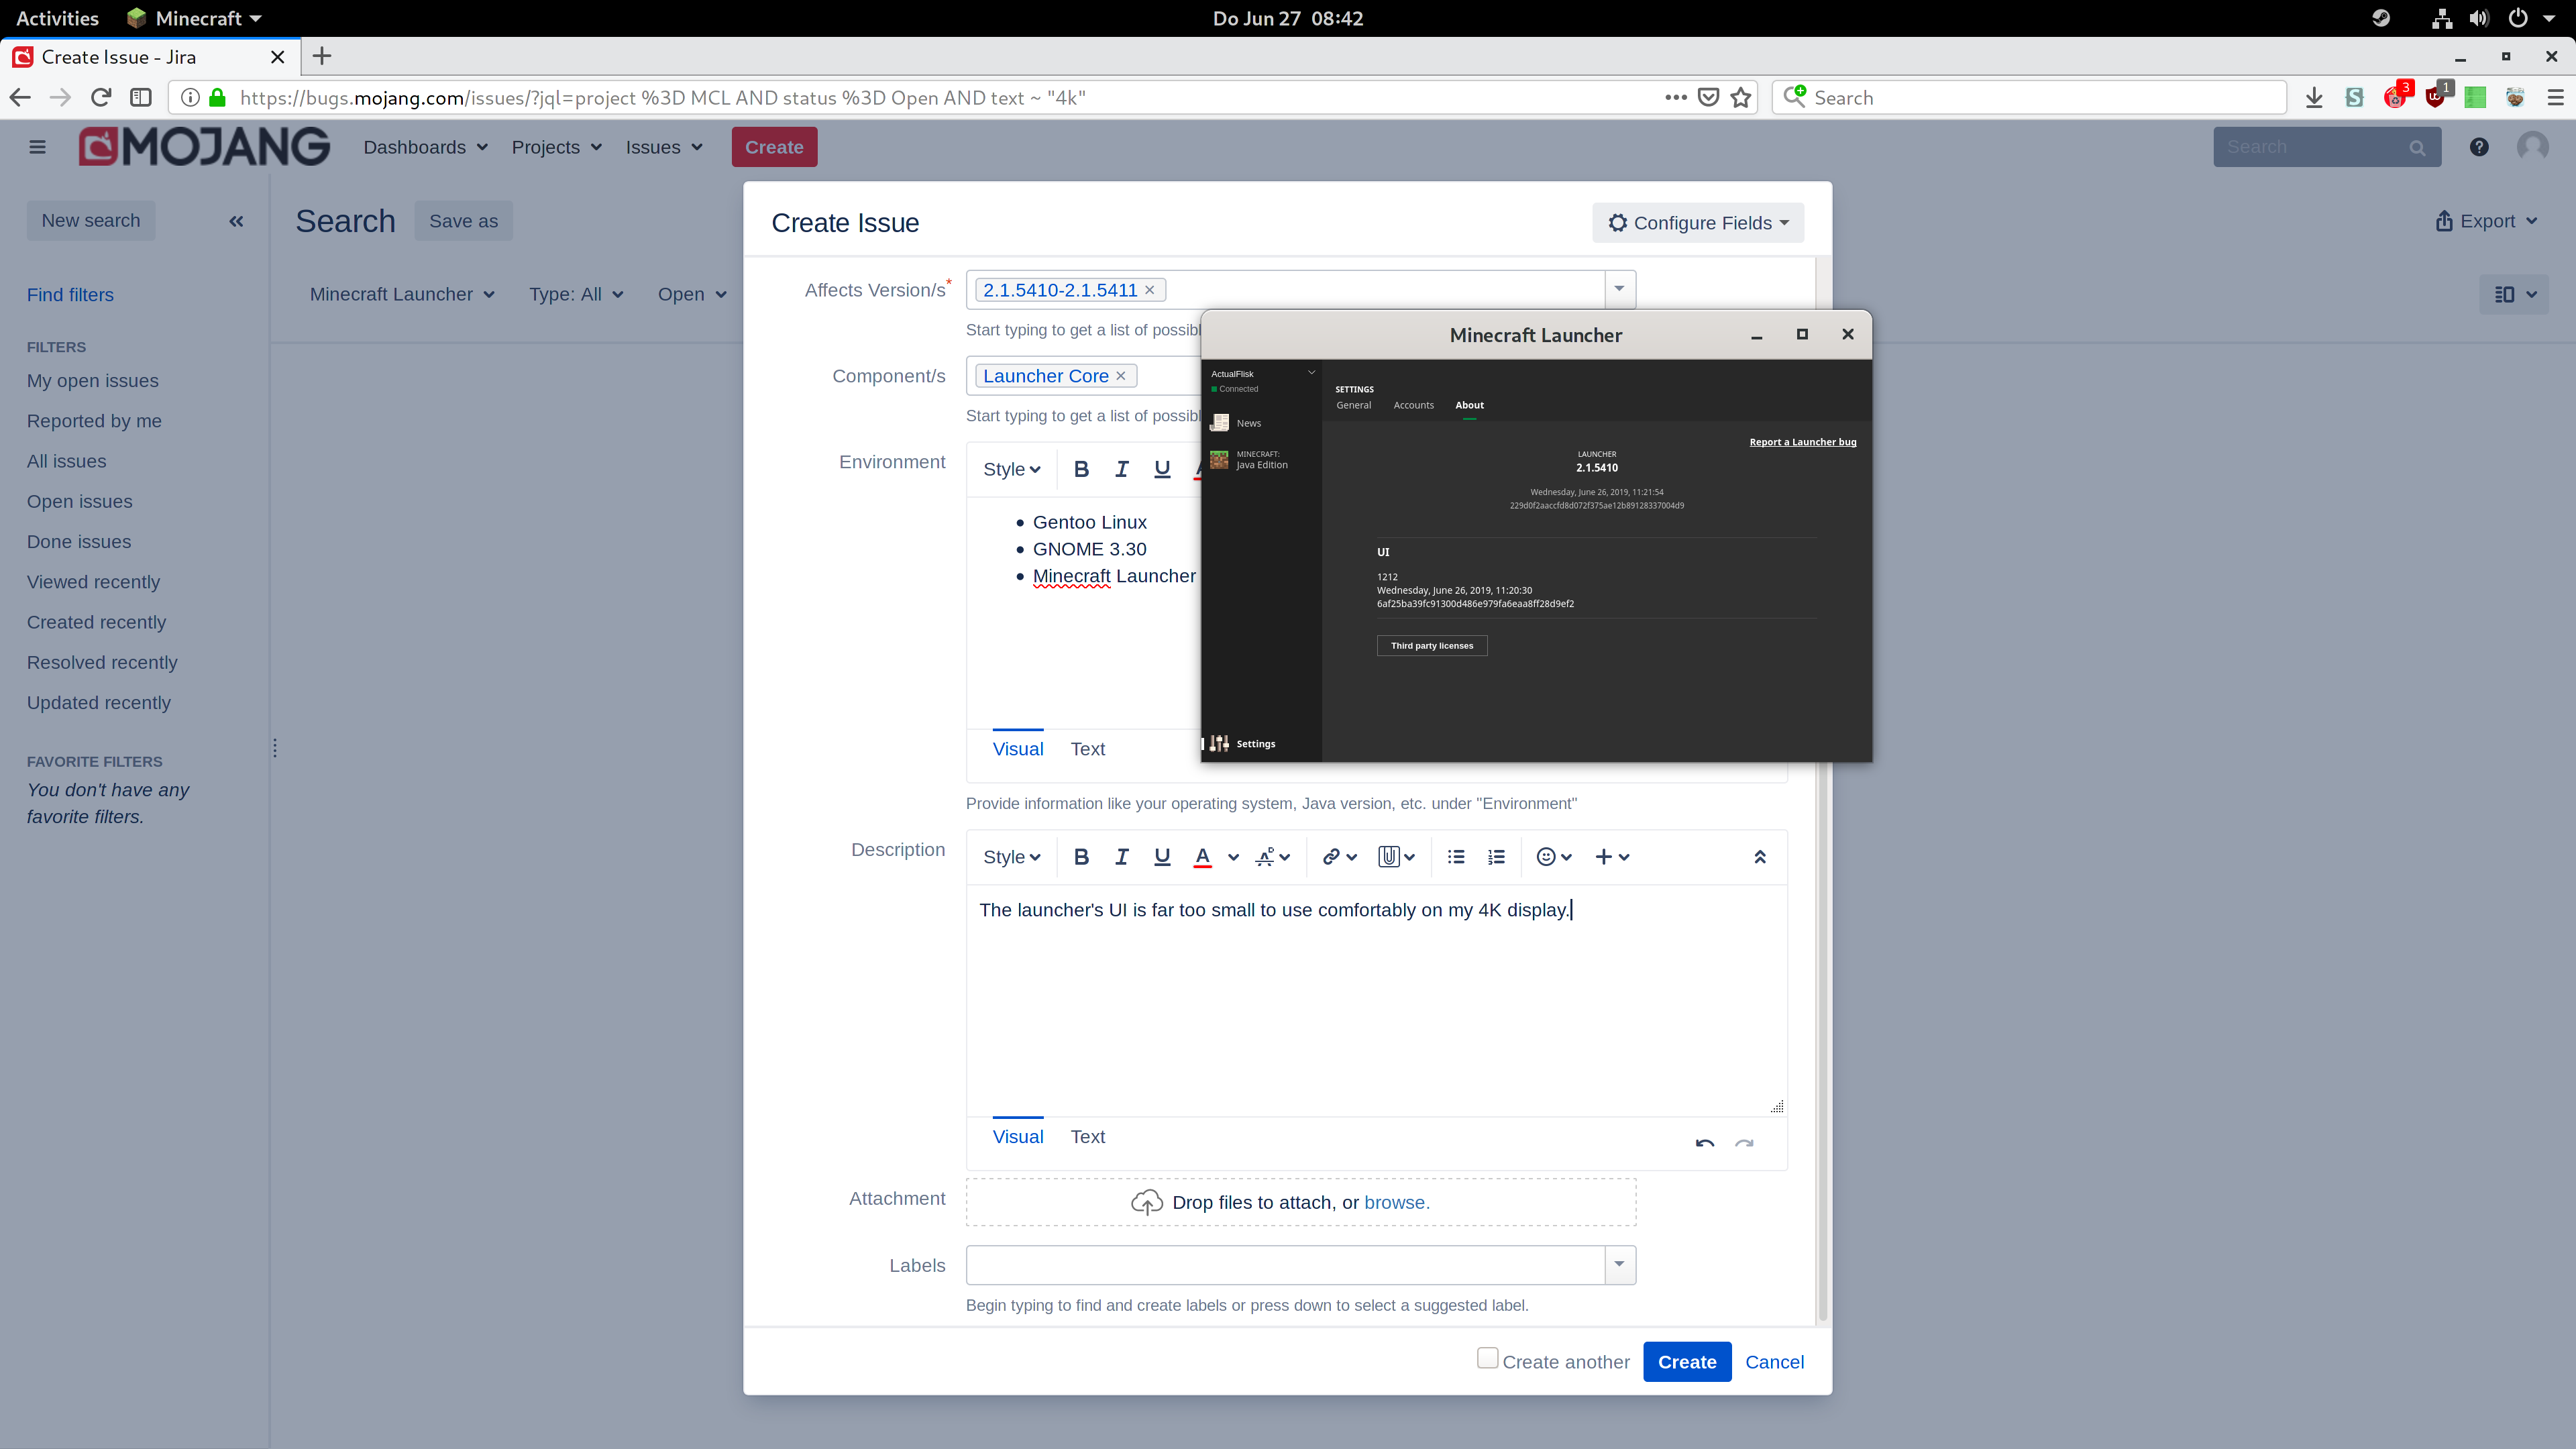The width and height of the screenshot is (2576, 1449).
Task: Insert bullet list in Description editor
Action: [x=1456, y=857]
